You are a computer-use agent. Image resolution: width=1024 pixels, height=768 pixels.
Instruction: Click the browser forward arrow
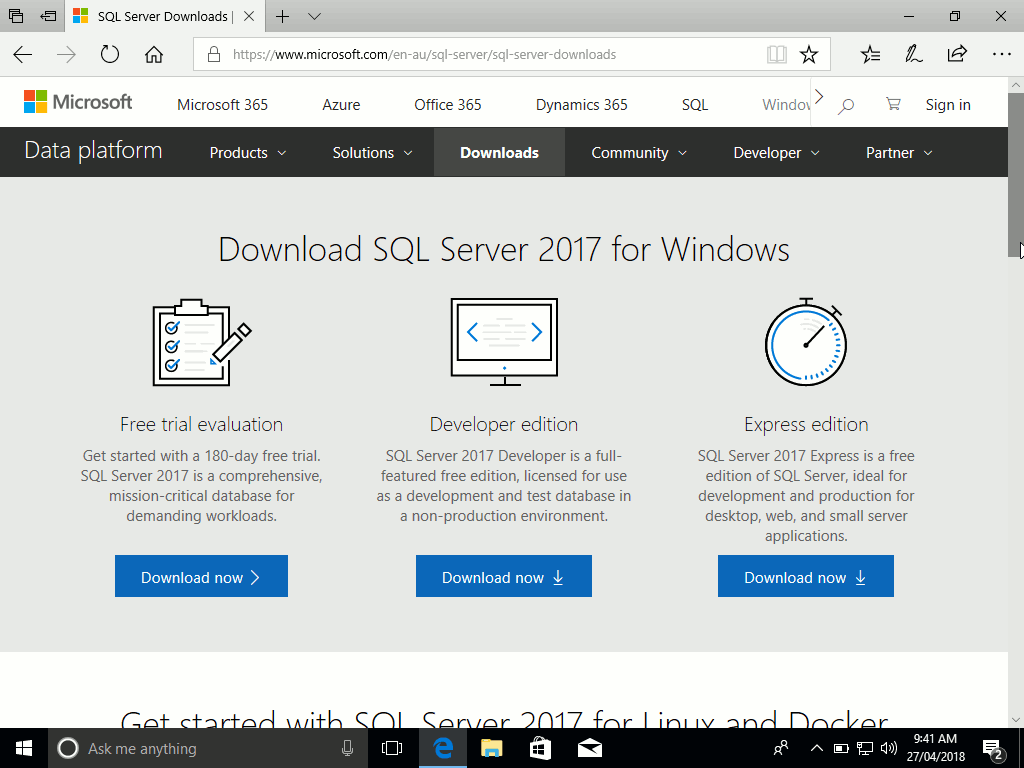(x=66, y=54)
